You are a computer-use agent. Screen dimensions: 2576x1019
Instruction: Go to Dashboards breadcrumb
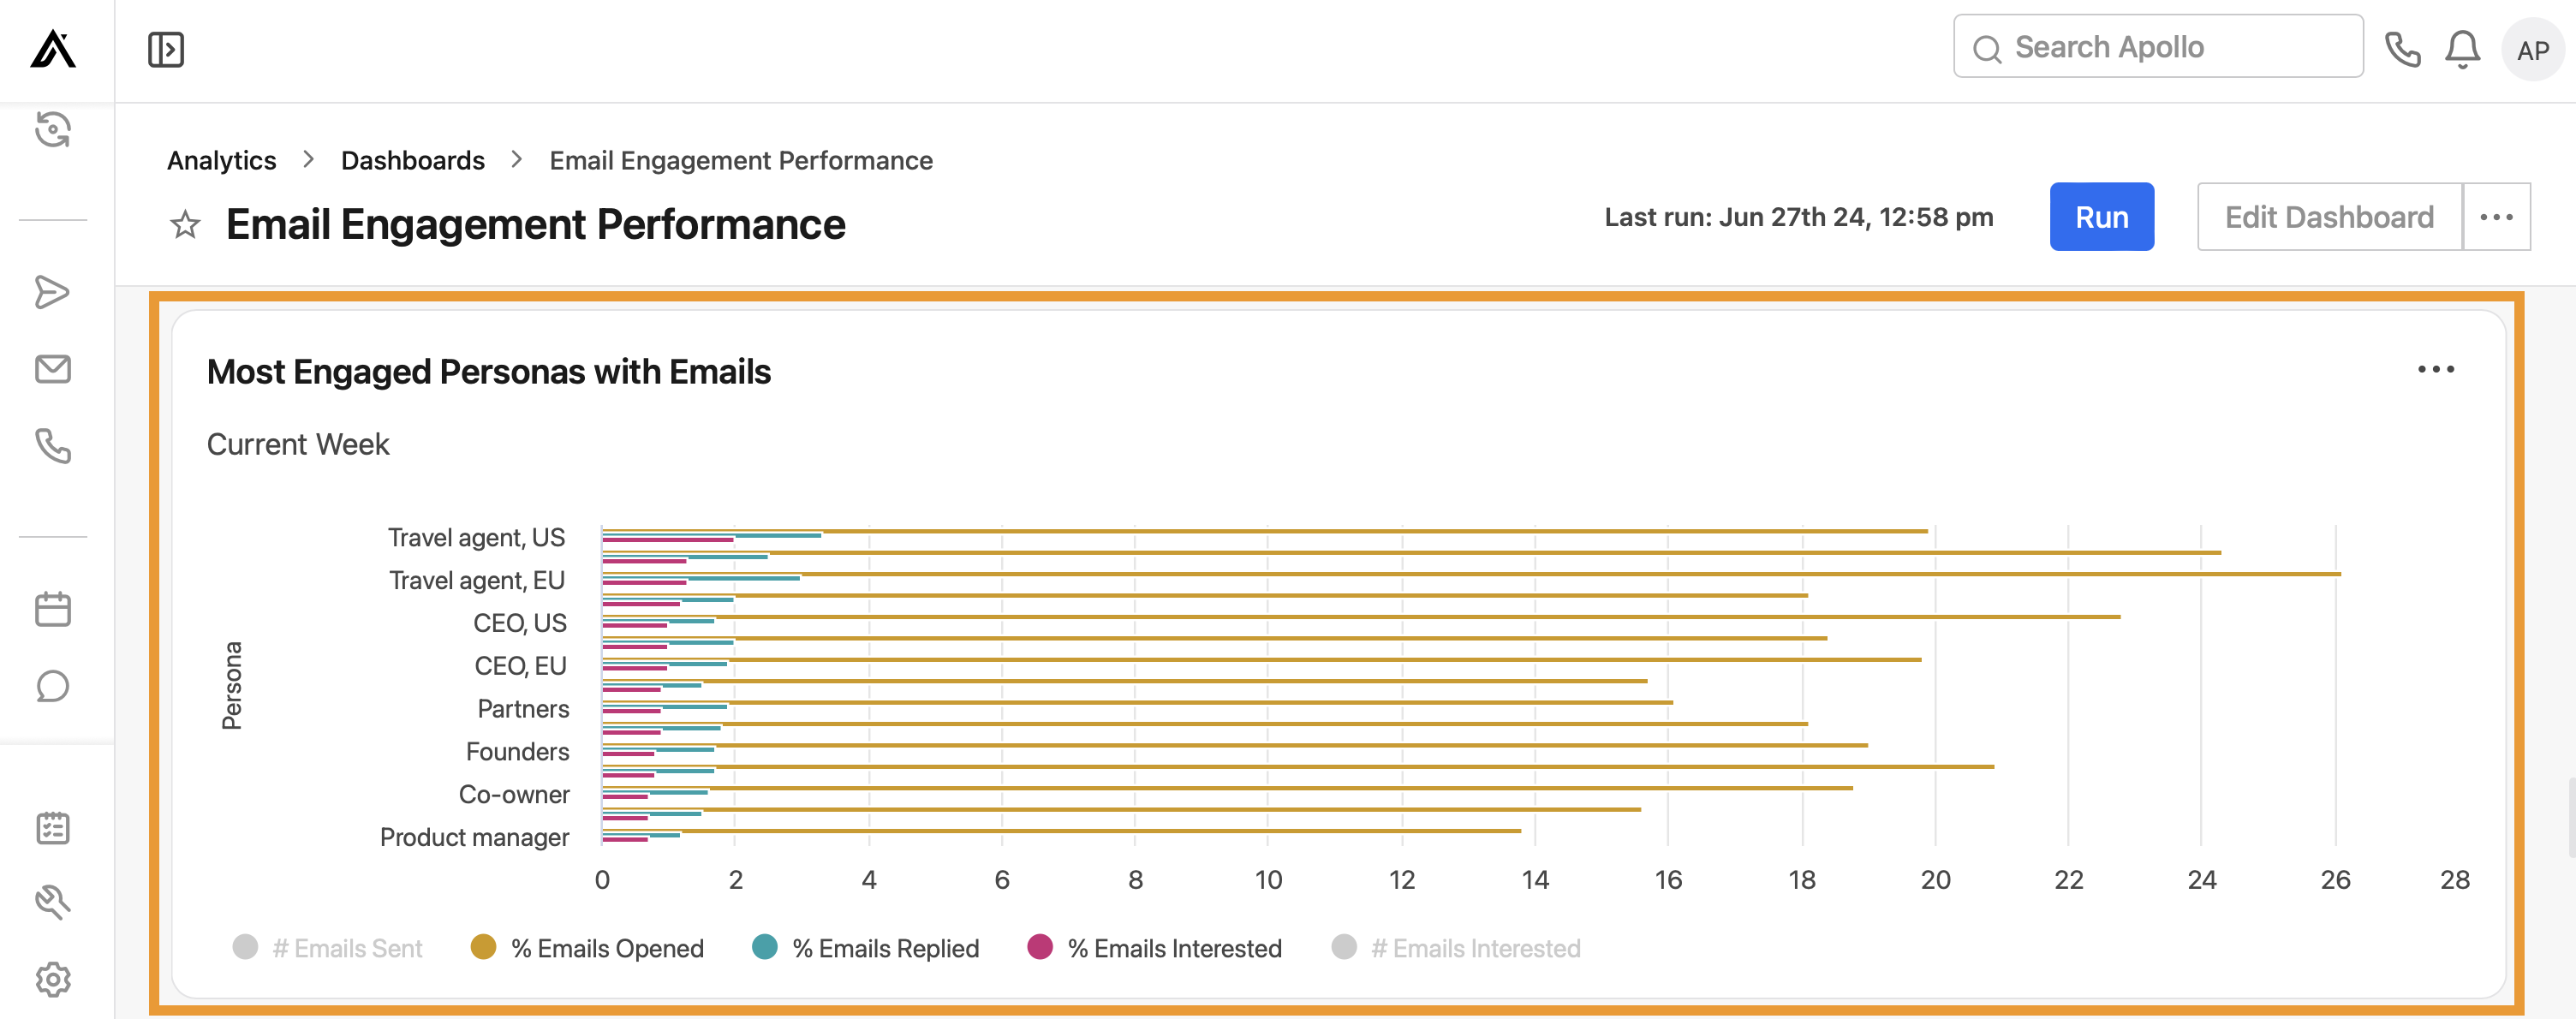tap(412, 160)
